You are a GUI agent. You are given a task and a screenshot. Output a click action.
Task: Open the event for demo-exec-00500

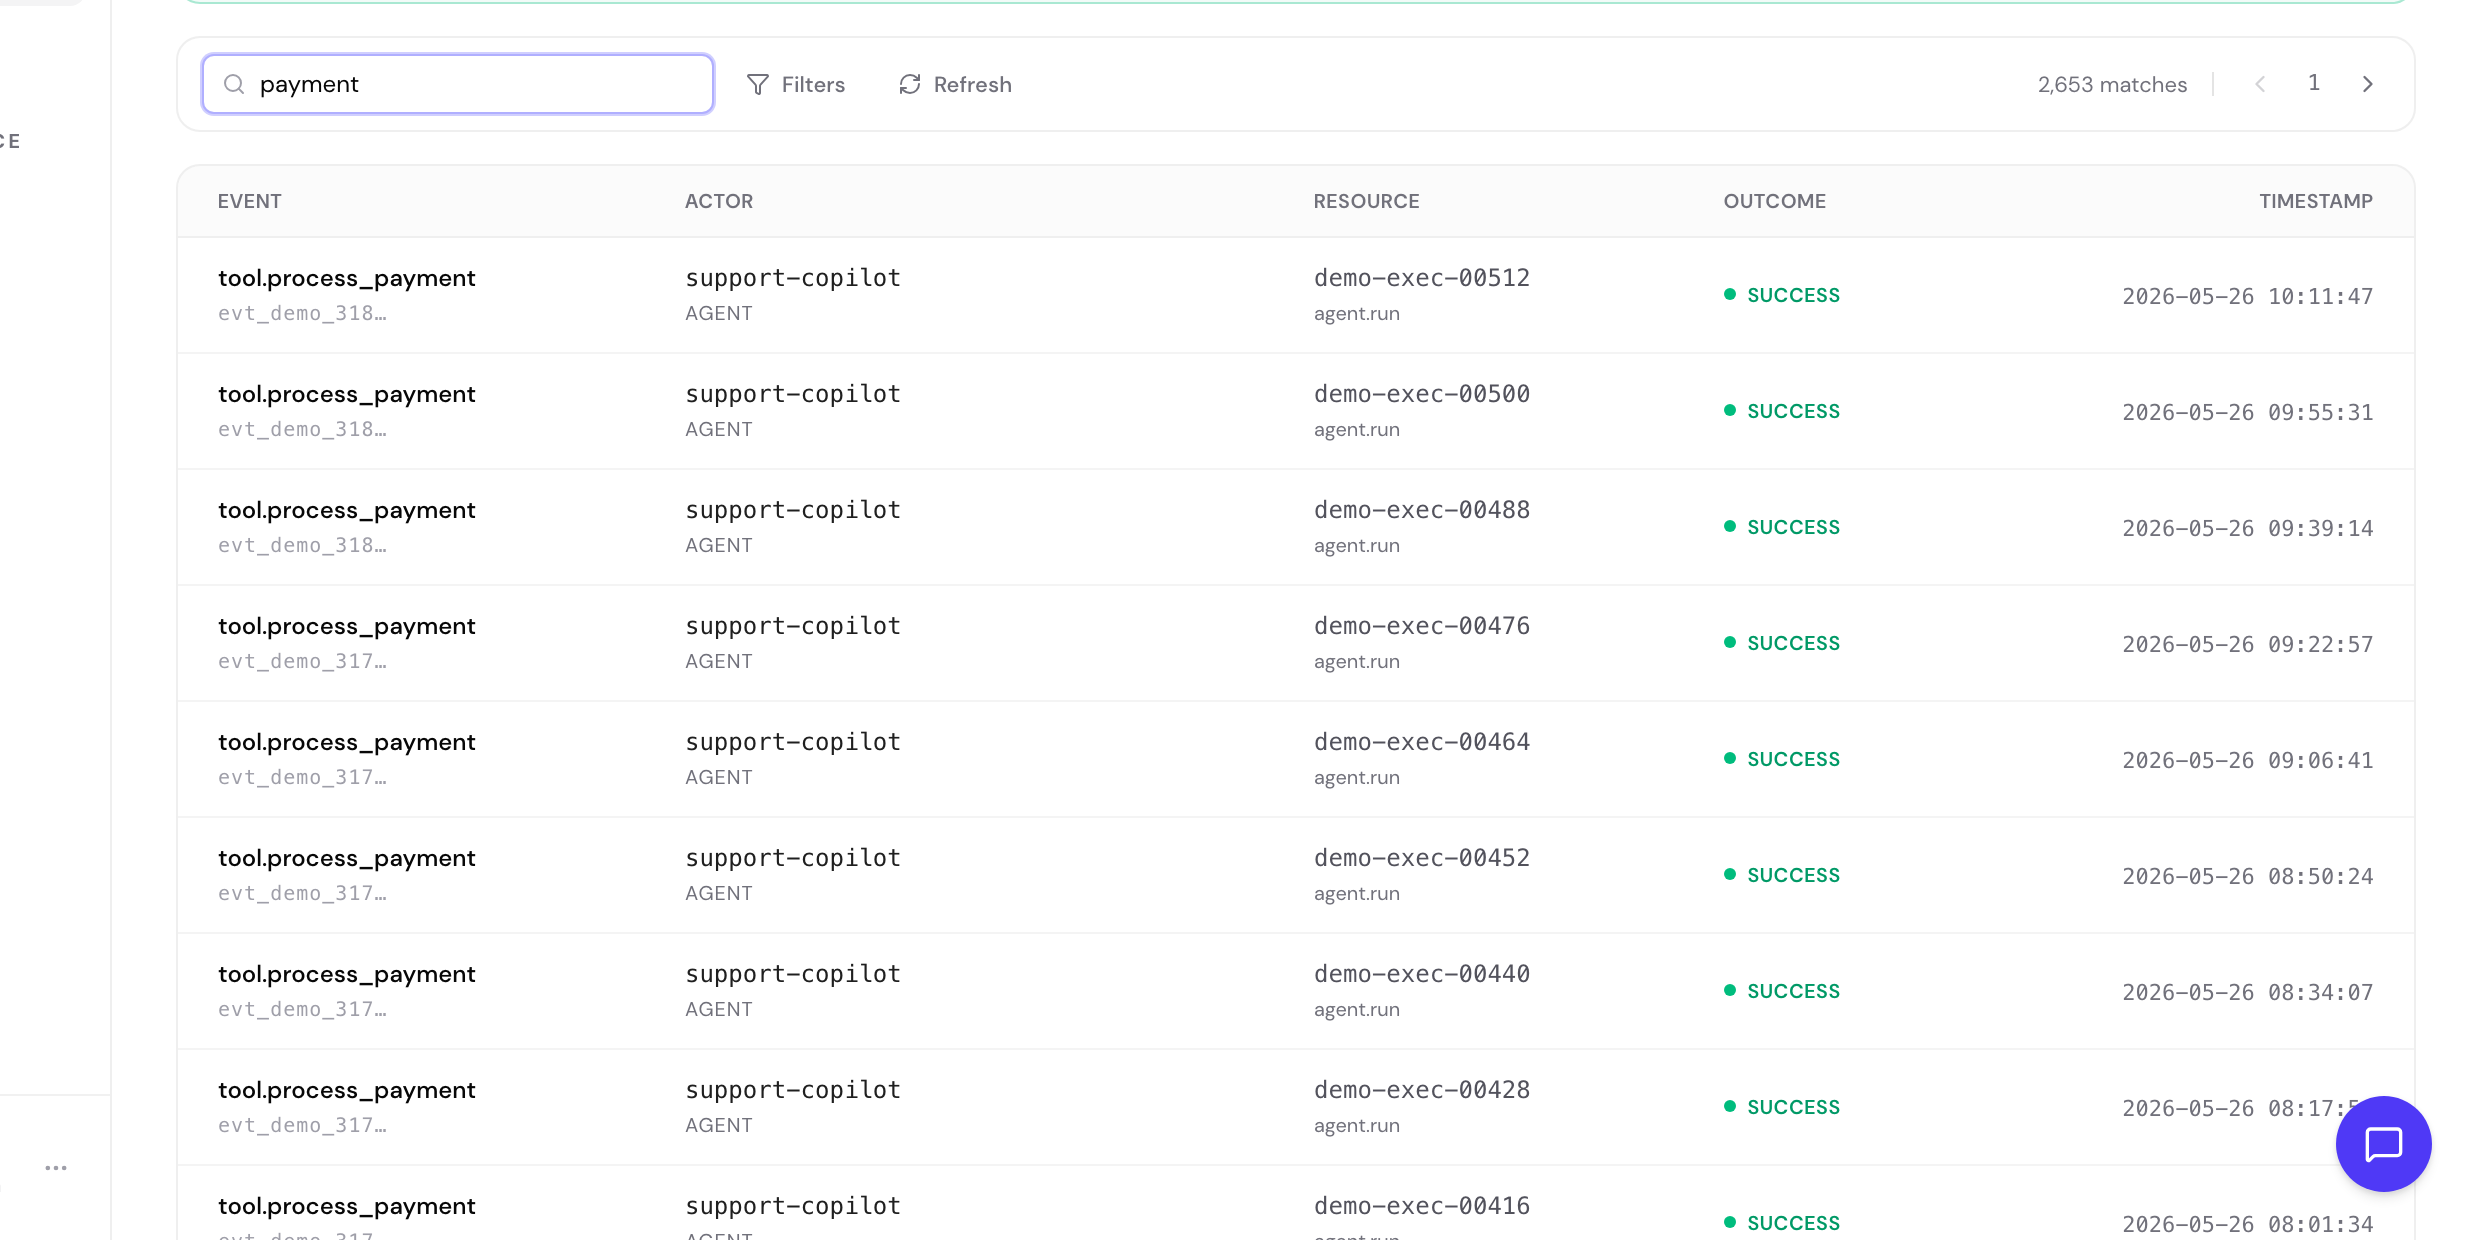[1296, 411]
